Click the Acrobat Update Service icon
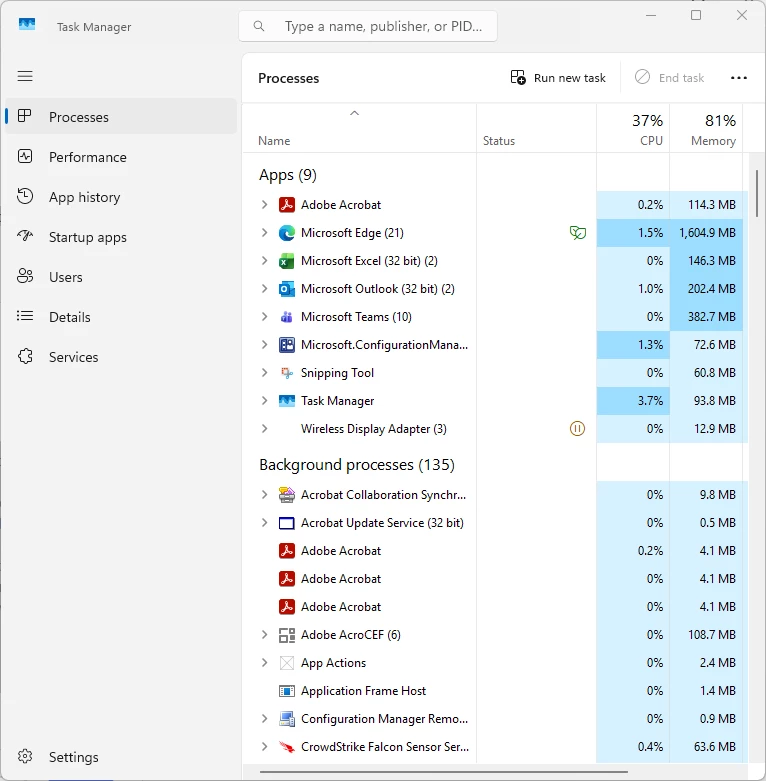This screenshot has height=781, width=766. point(286,523)
